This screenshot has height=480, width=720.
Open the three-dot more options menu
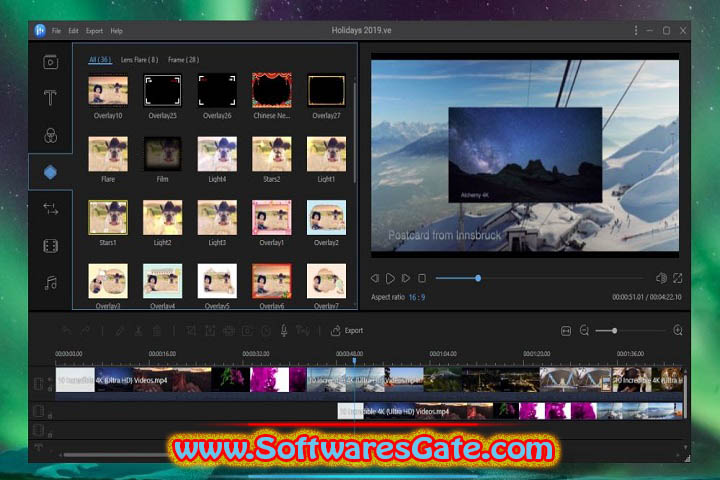click(636, 30)
